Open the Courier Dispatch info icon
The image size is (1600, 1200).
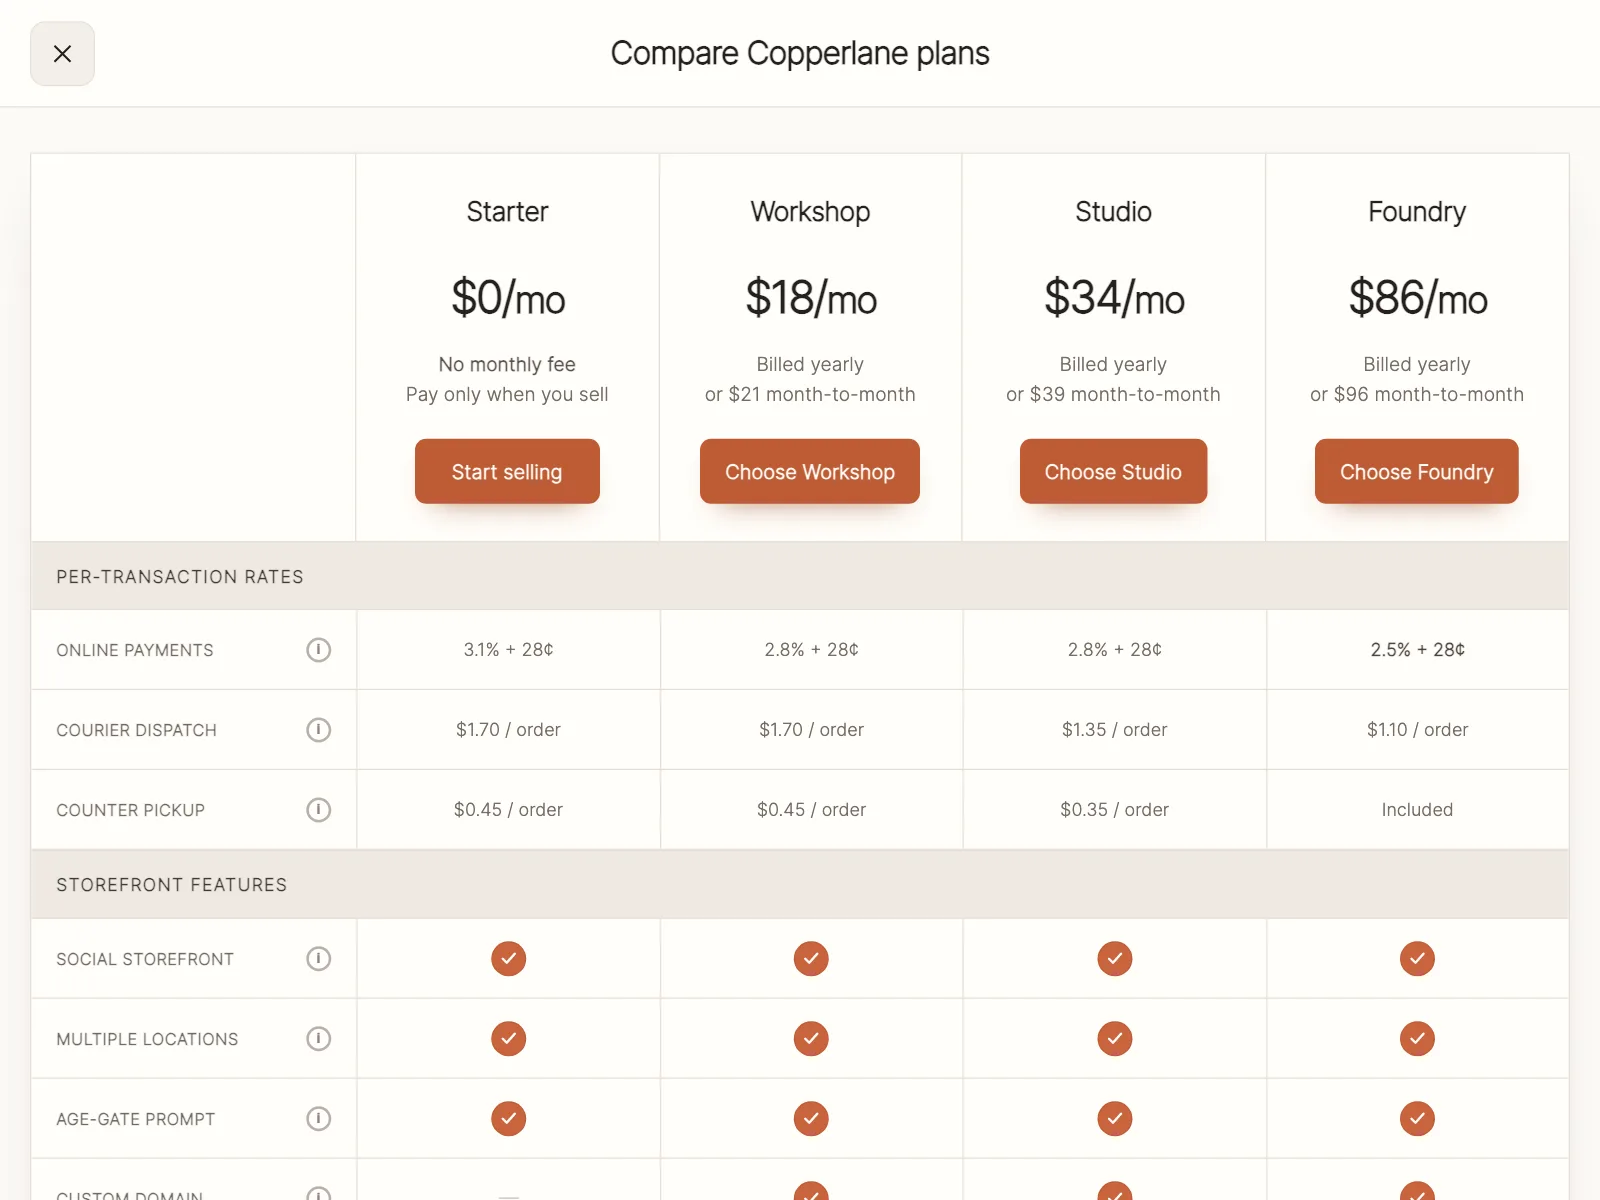318,730
